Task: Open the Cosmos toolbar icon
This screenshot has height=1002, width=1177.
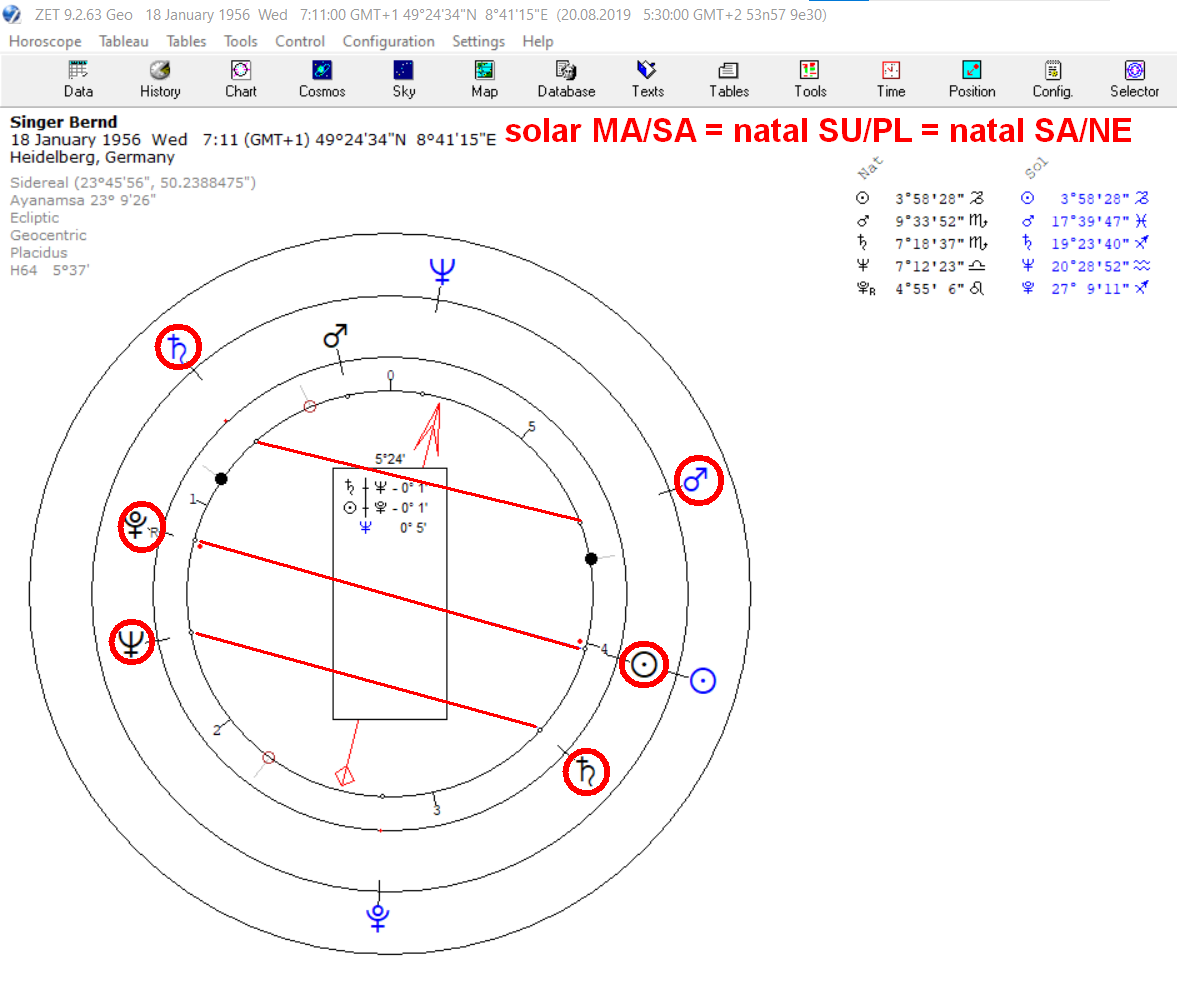Action: 322,80
